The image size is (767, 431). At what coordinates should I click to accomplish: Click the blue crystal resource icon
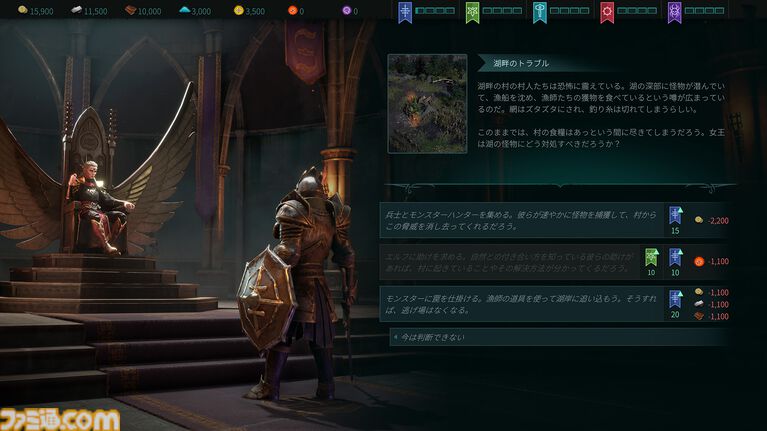(x=184, y=10)
